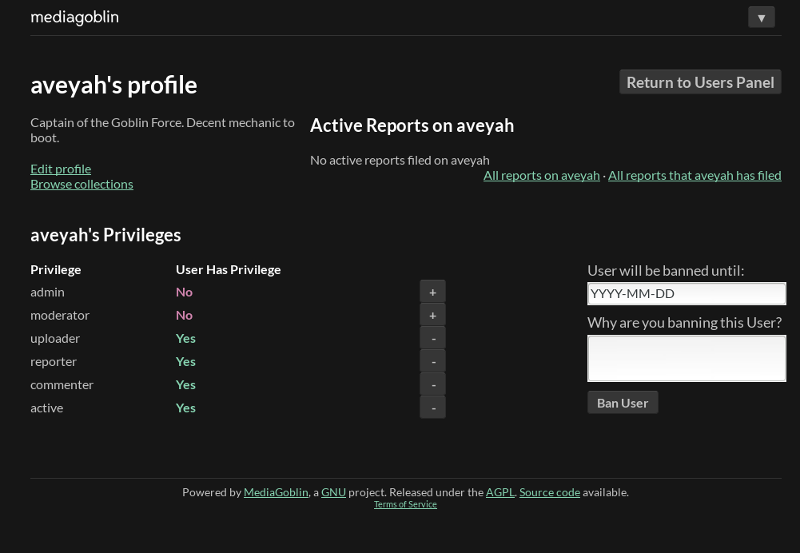Click the uploader row's Yes value

click(x=186, y=338)
